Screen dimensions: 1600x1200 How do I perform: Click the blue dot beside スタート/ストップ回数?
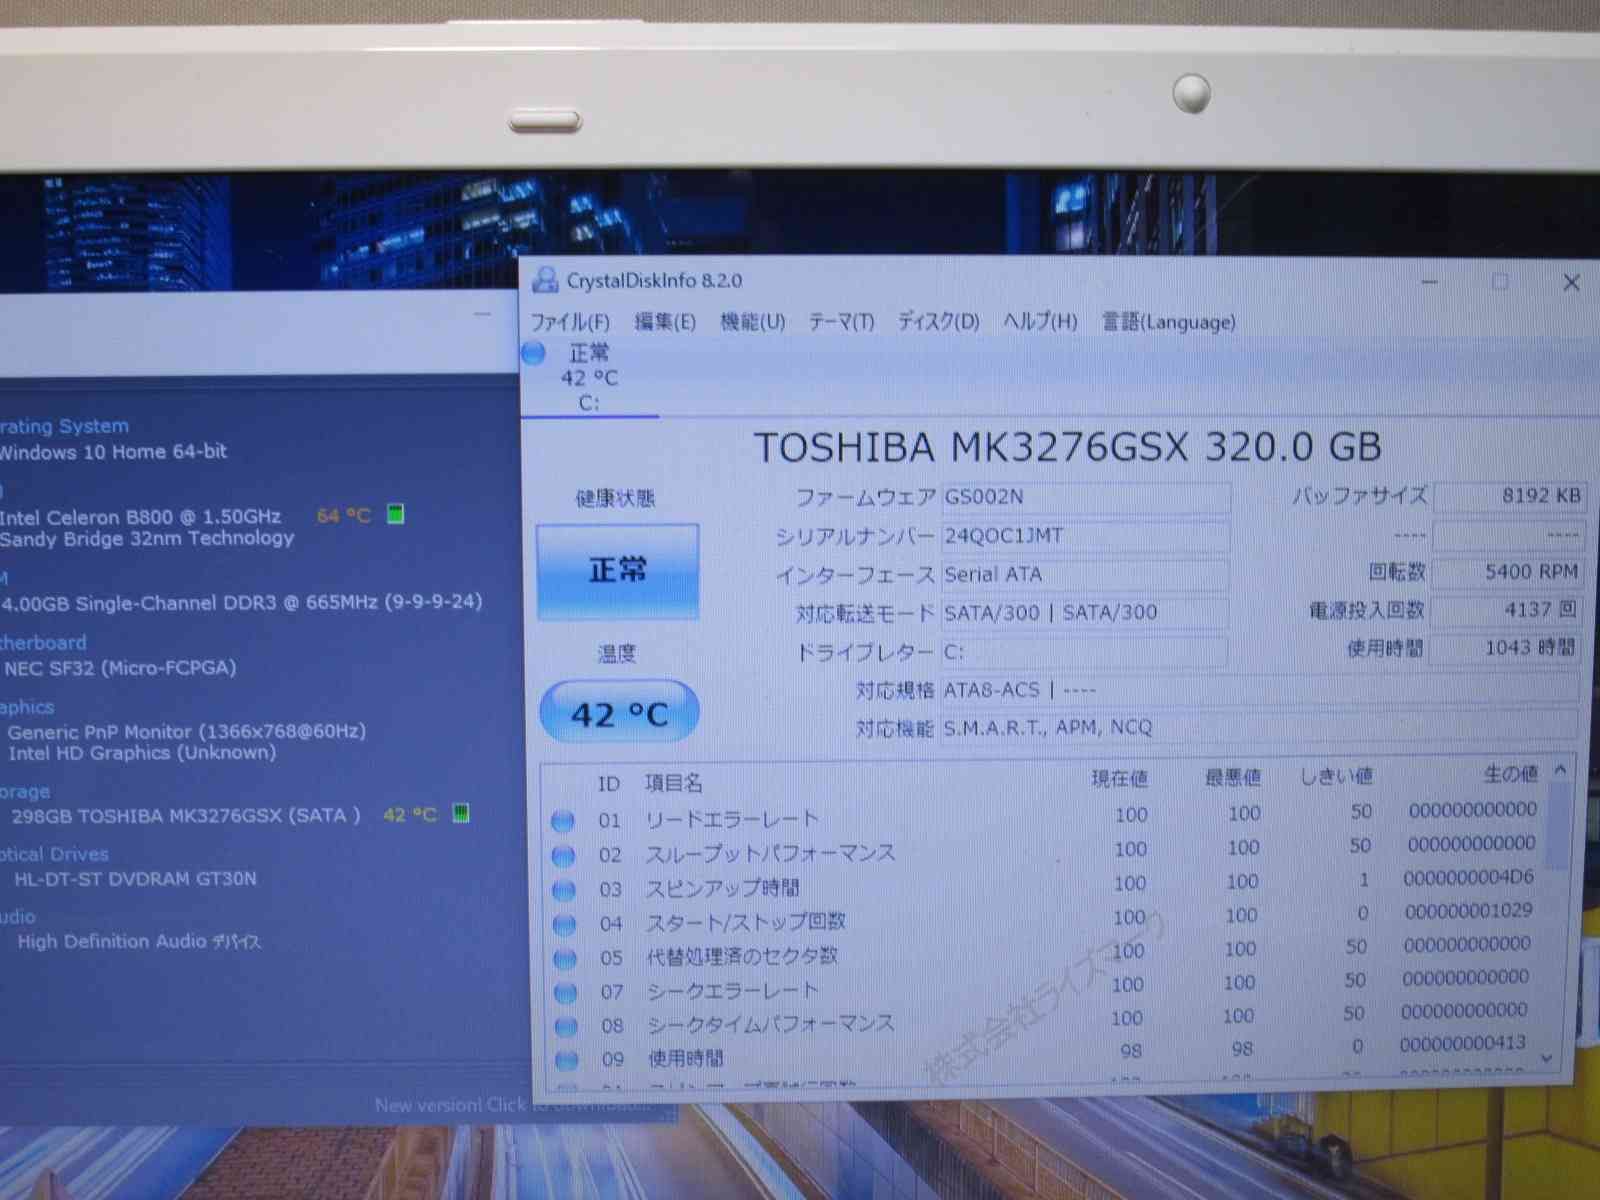click(x=564, y=921)
